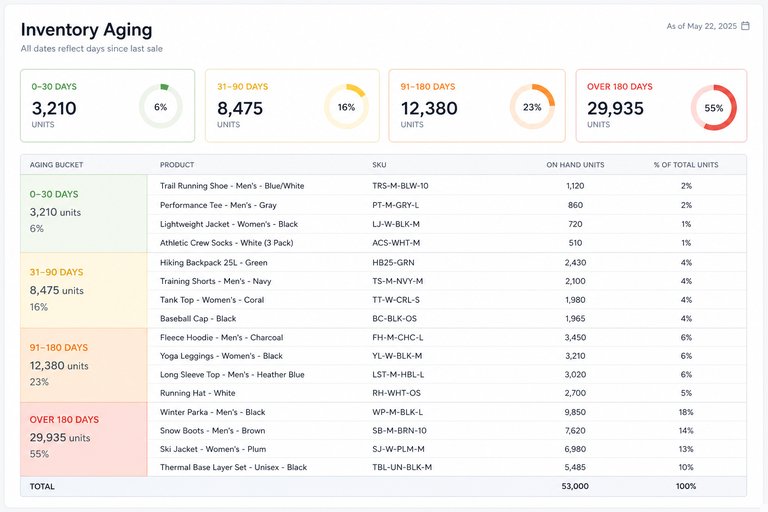Click SKU TBL-UN-BLK-M
The image size is (768, 512).
point(402,467)
